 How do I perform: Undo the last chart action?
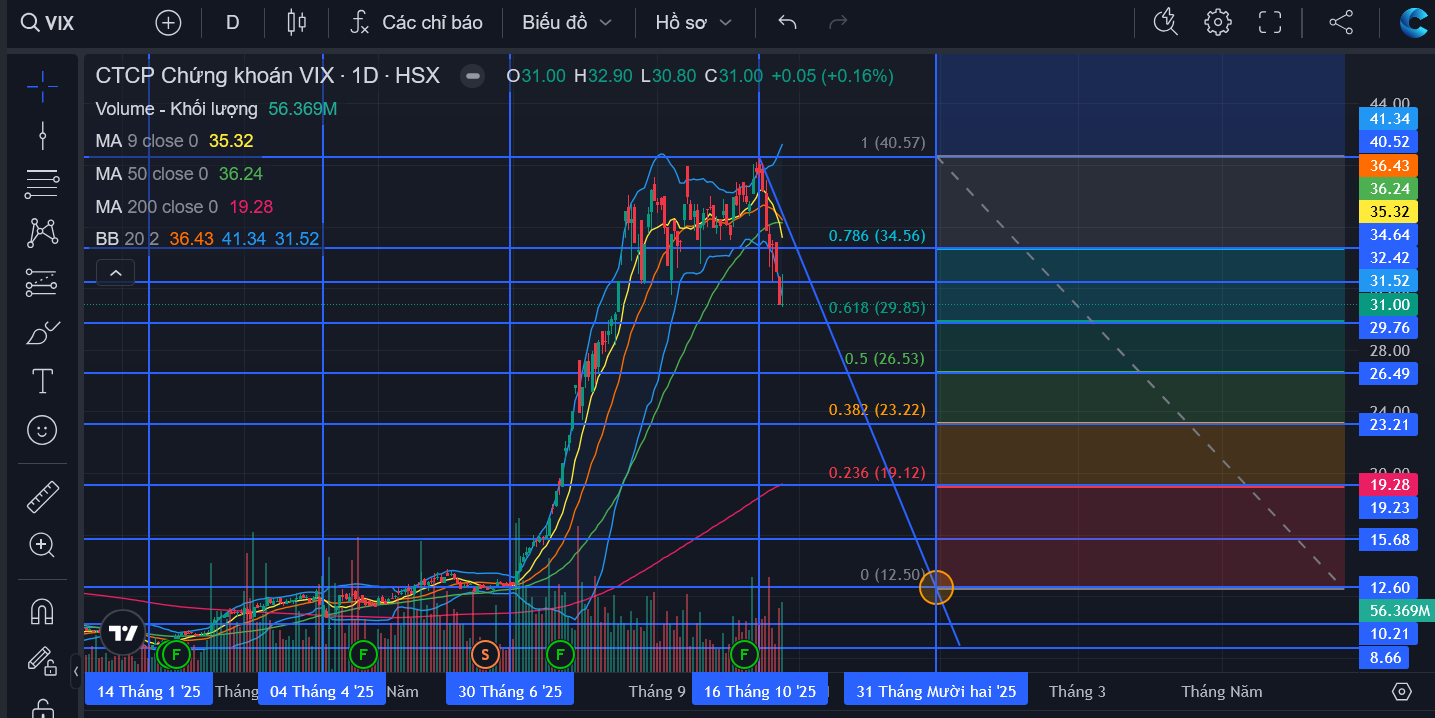pyautogui.click(x=787, y=22)
